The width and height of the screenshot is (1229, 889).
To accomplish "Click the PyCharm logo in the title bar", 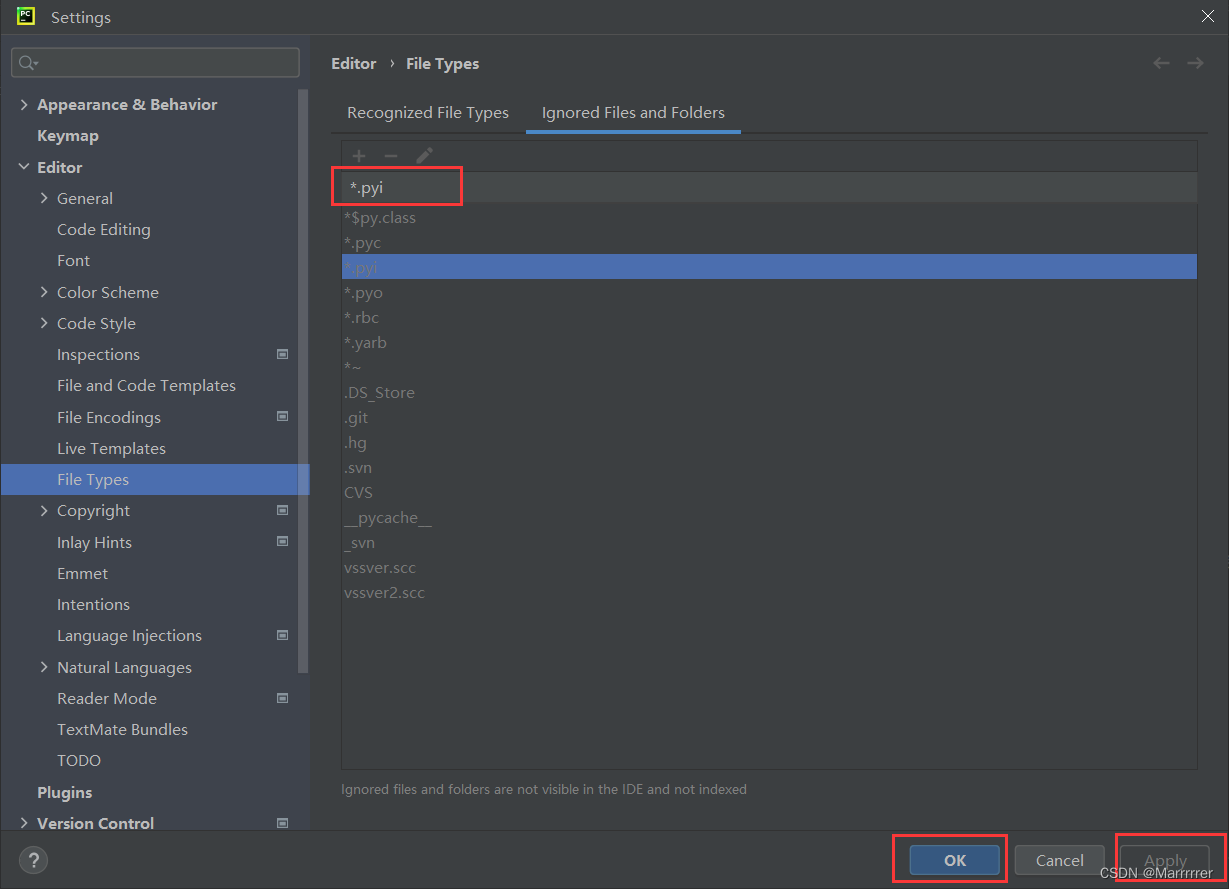I will [25, 16].
